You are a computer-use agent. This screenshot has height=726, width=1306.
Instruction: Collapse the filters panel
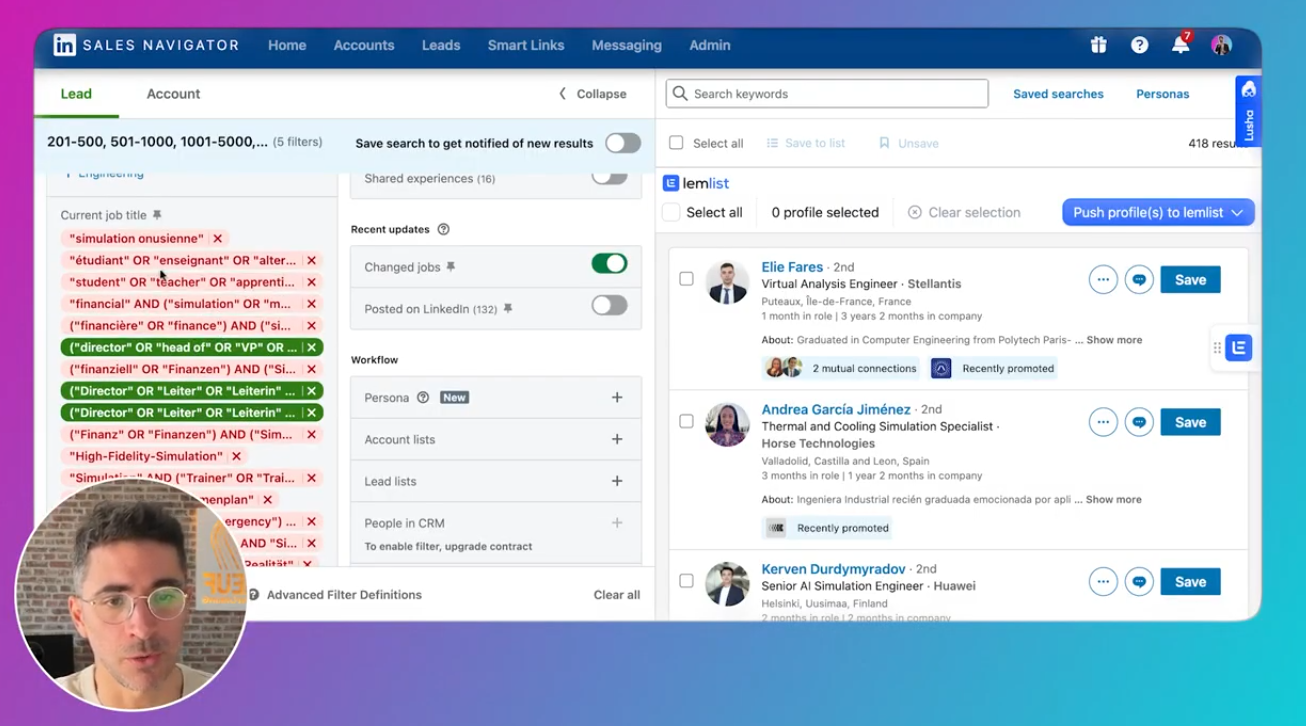[x=592, y=94]
